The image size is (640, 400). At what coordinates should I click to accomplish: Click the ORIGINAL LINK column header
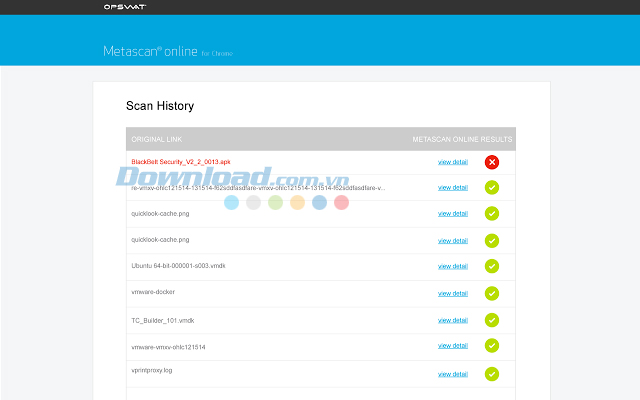pyautogui.click(x=157, y=139)
